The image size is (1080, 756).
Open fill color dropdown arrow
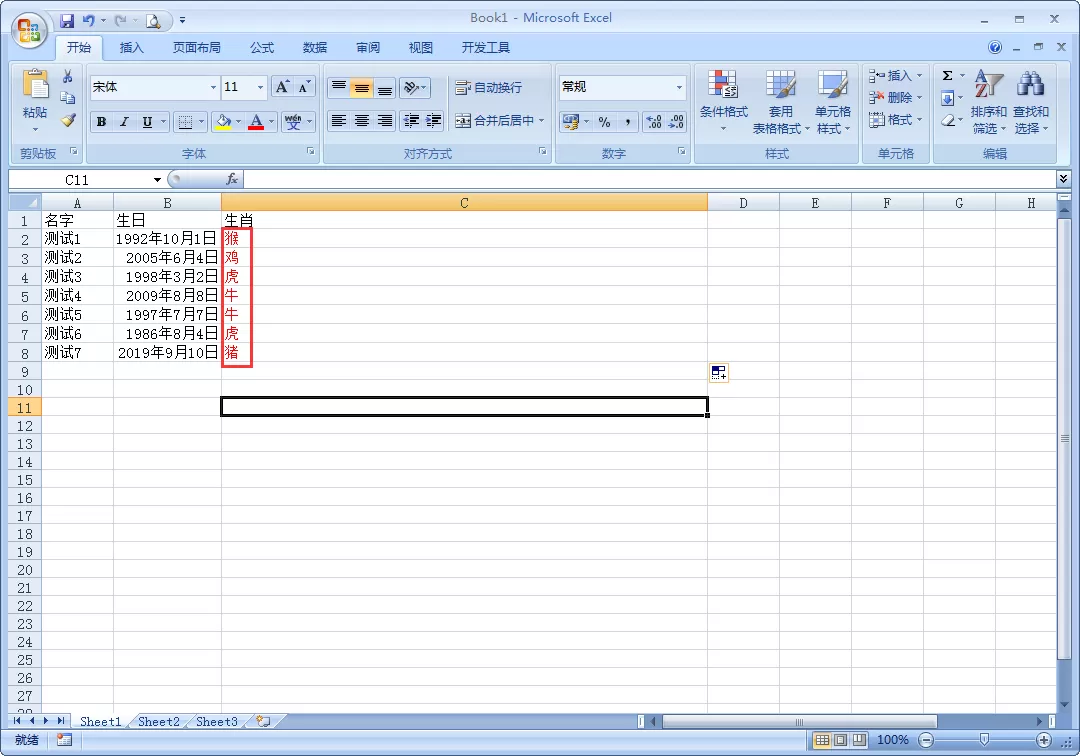pyautogui.click(x=239, y=122)
